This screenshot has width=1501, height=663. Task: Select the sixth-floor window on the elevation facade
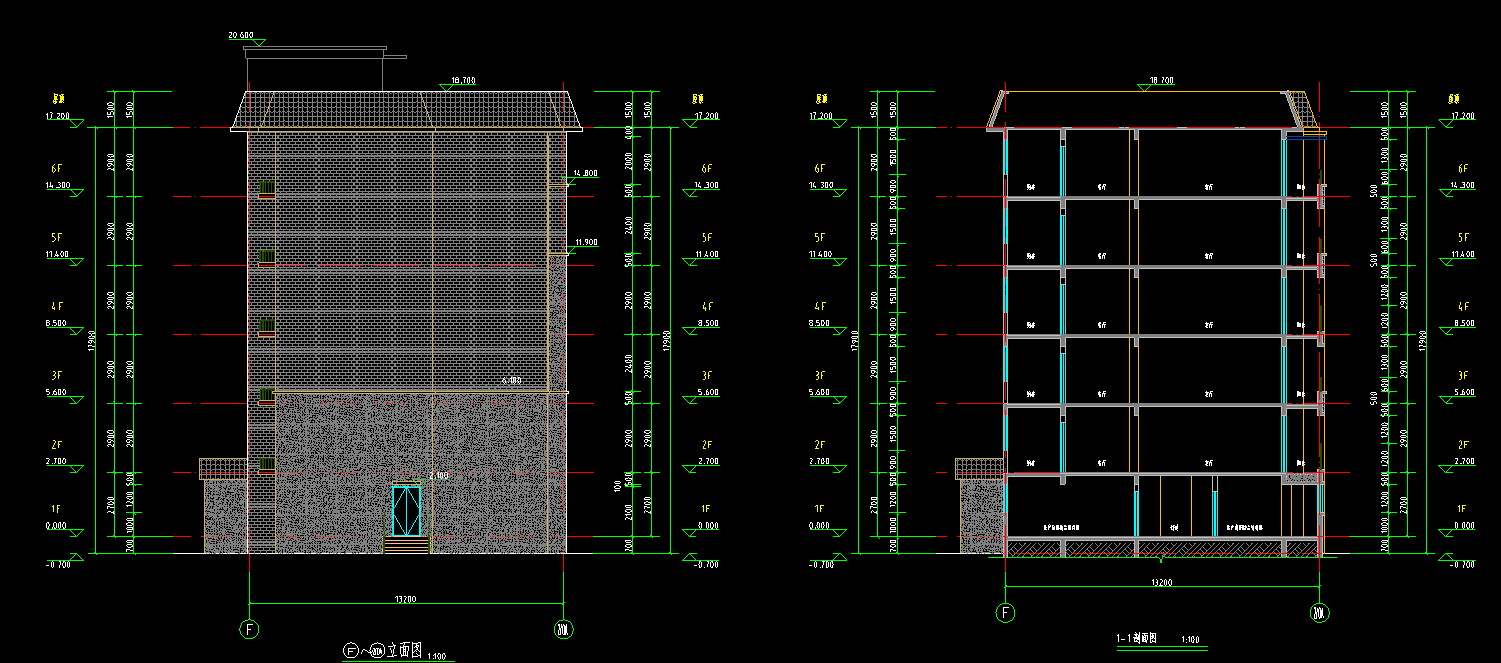(x=267, y=187)
